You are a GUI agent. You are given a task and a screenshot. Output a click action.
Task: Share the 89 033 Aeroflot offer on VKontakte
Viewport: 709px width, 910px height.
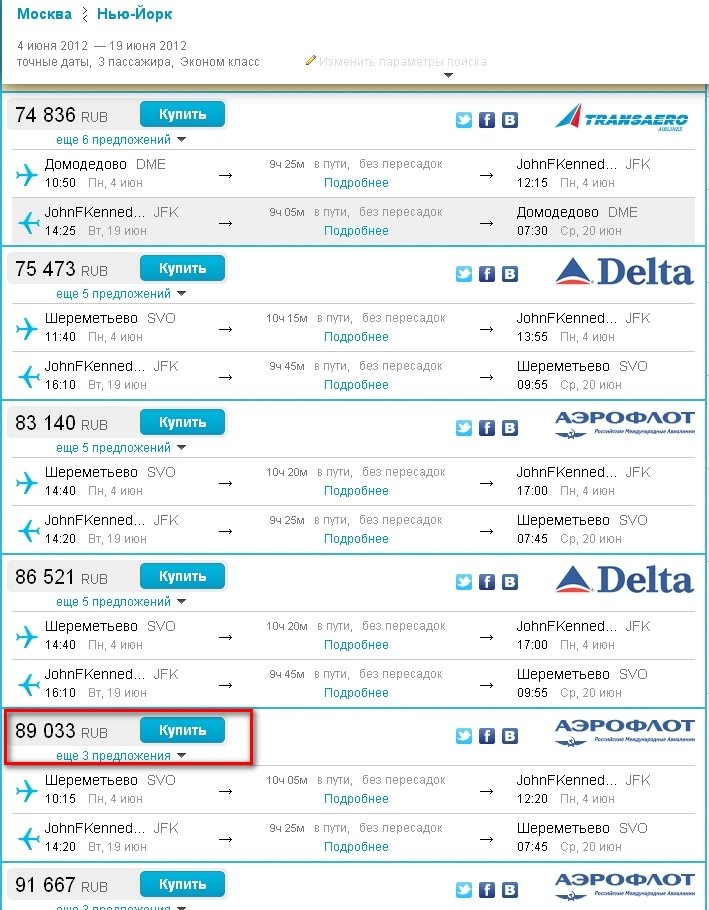(x=510, y=736)
